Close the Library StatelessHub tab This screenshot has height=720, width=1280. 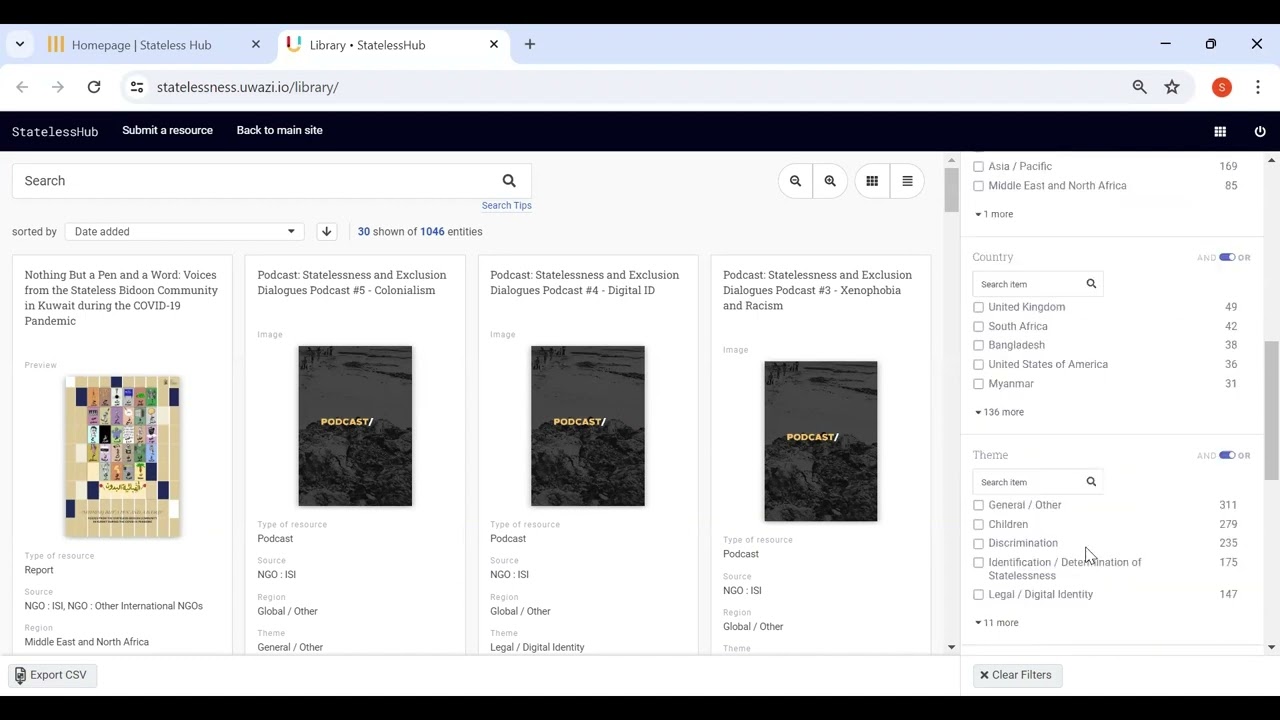click(494, 44)
